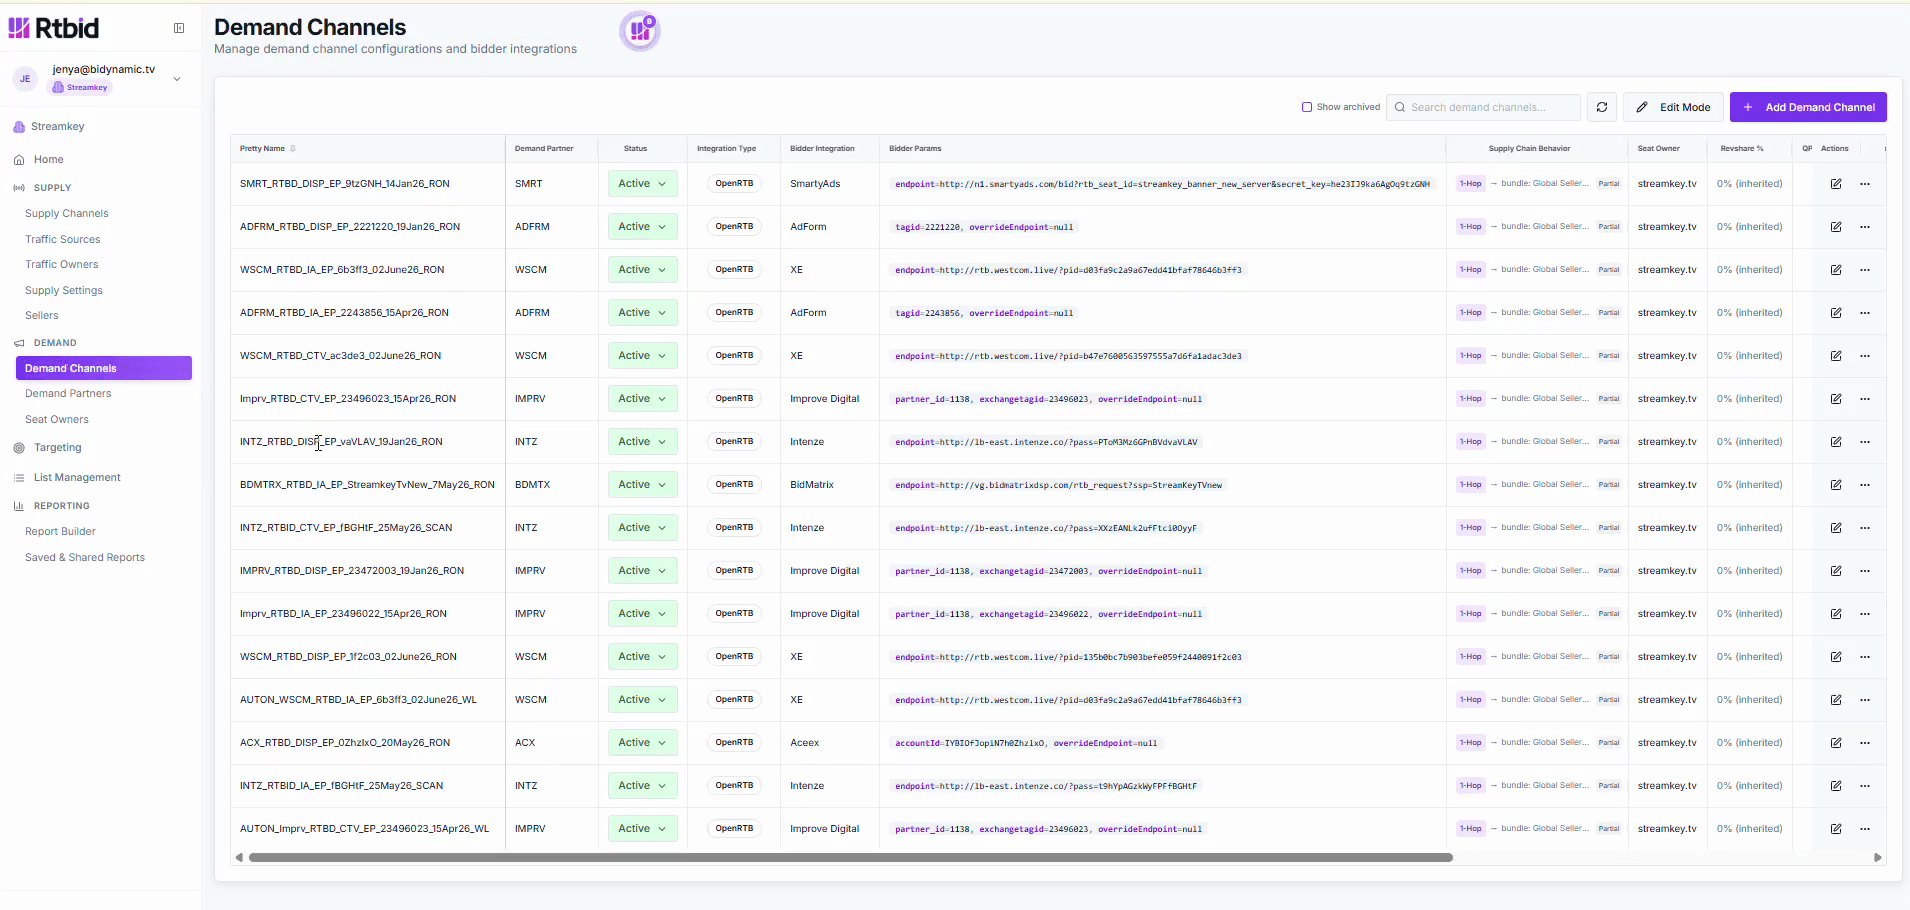Click the horizontal table scrollbar
Image resolution: width=1910 pixels, height=910 pixels.
click(x=850, y=857)
